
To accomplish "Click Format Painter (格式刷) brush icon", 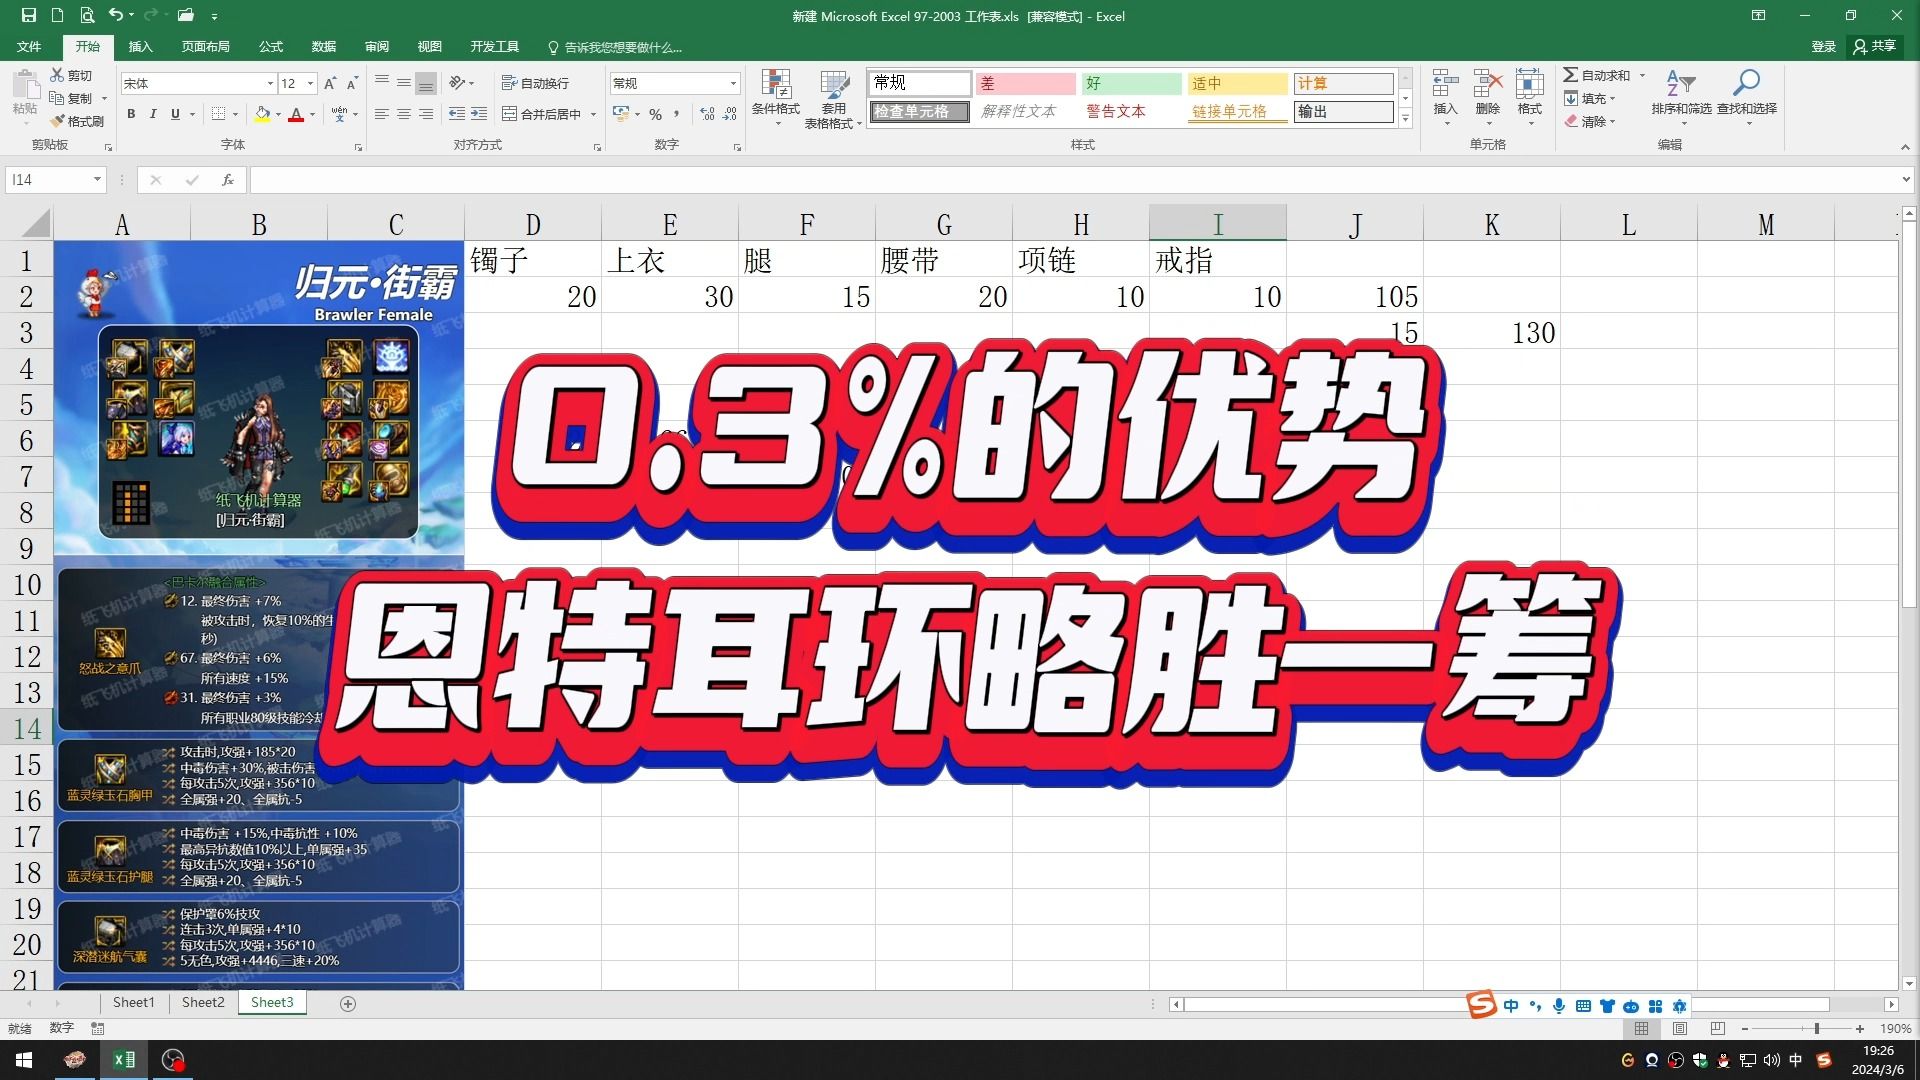I will [x=57, y=121].
